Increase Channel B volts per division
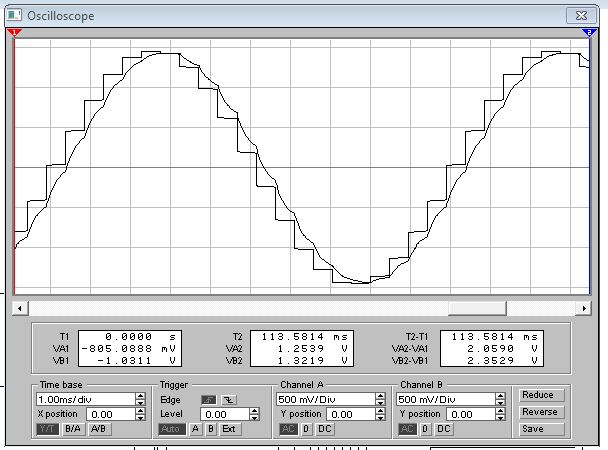 500,396
